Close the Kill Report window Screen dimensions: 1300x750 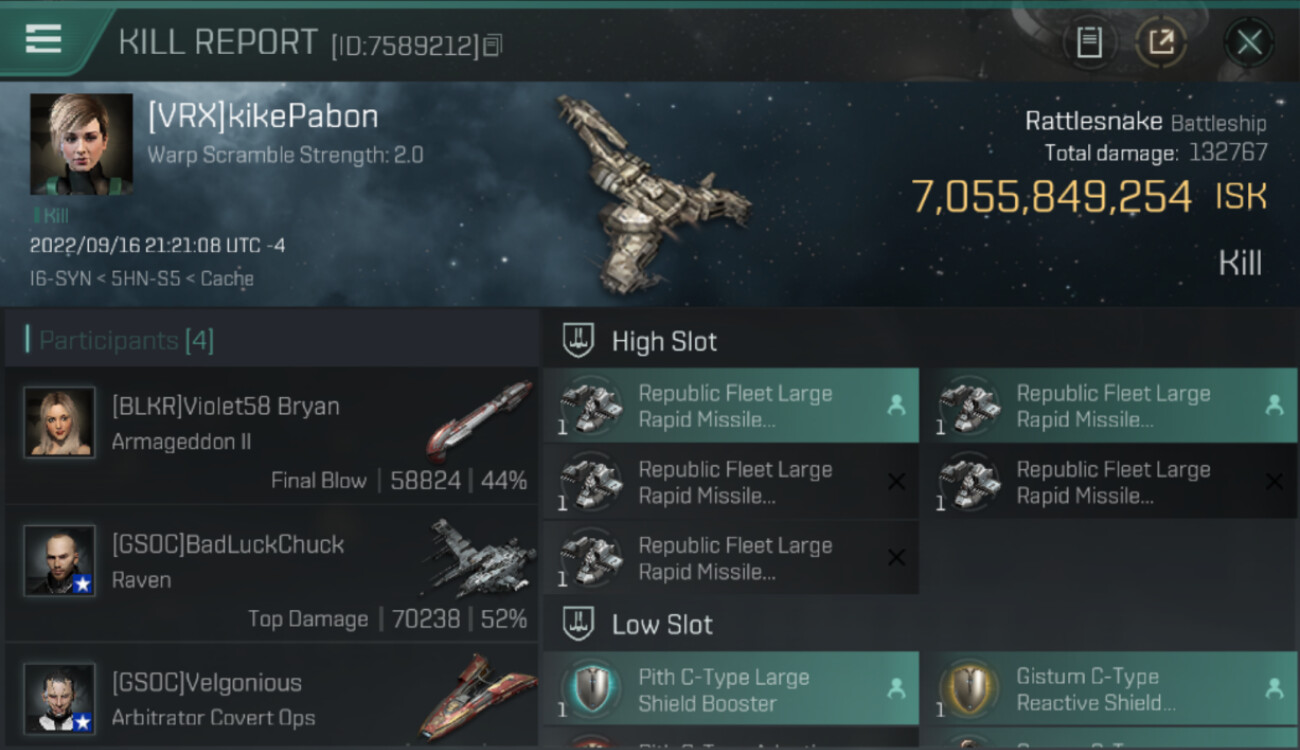(x=1249, y=42)
